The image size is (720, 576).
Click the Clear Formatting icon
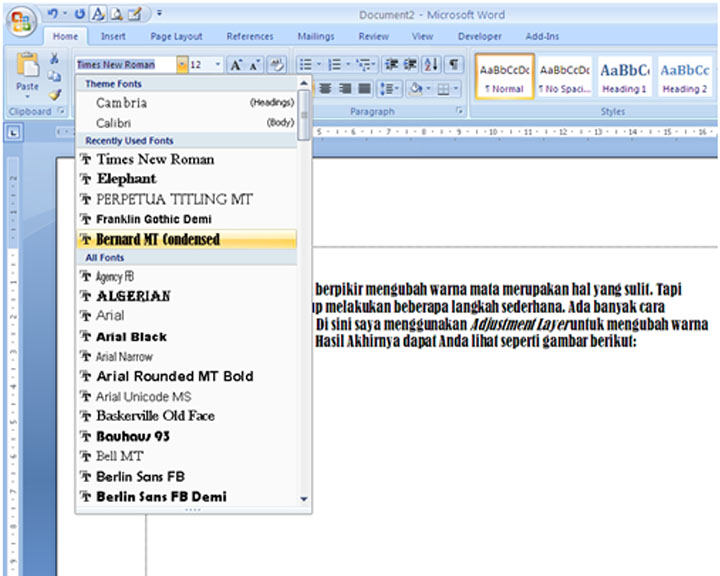[277, 65]
